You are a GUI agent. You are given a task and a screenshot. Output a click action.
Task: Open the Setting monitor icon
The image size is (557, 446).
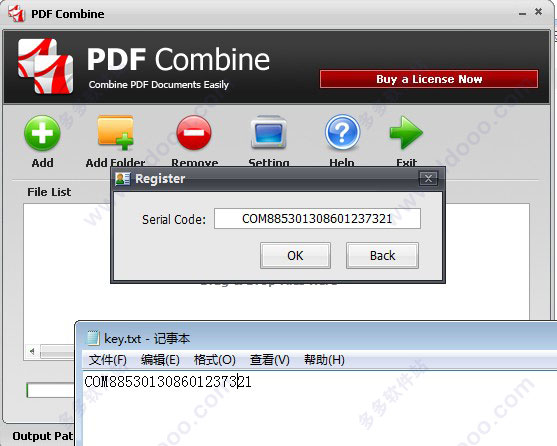pos(269,132)
